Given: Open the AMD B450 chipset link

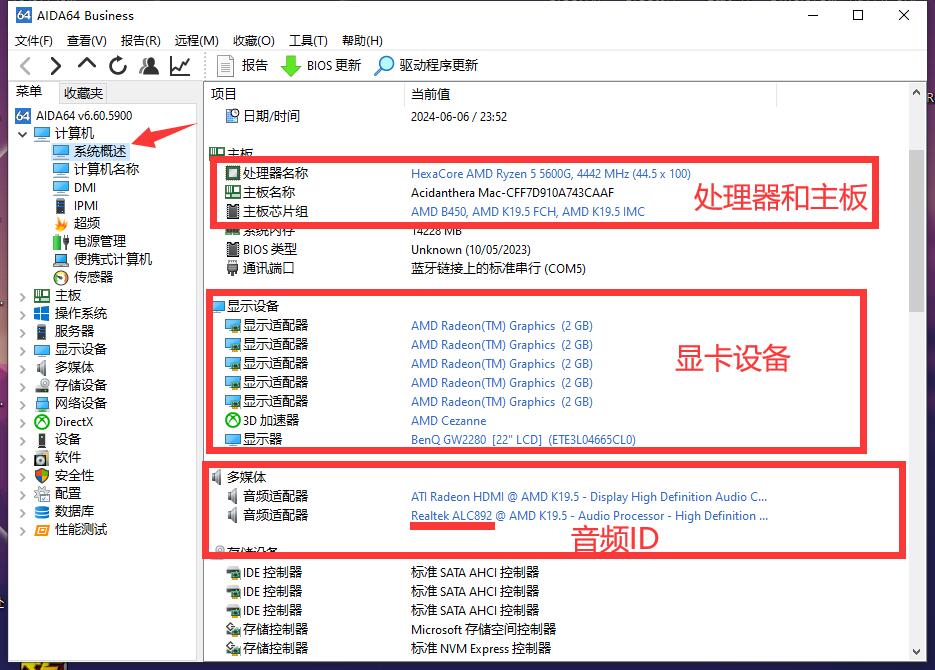Looking at the screenshot, I should [528, 212].
